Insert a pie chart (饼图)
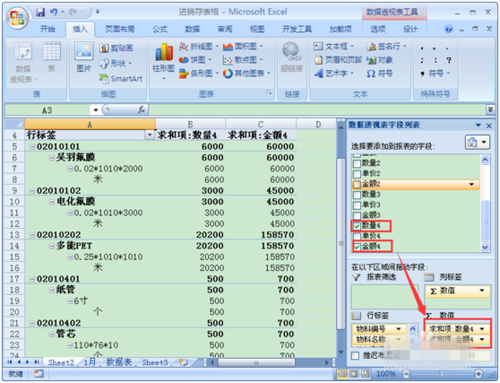The height and width of the screenshot is (383, 500). coord(196,60)
